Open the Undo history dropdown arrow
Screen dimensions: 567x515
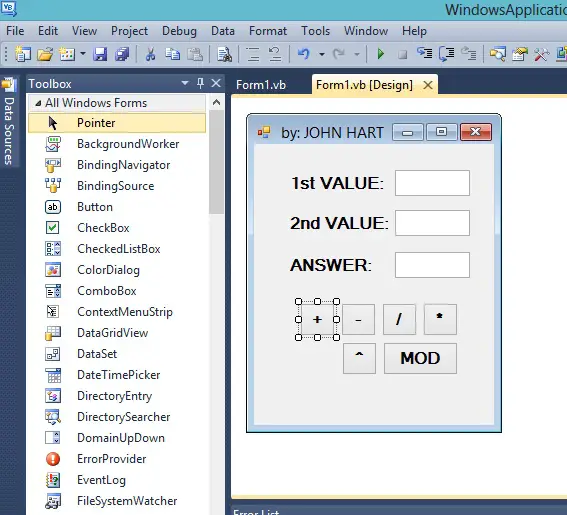[321, 55]
